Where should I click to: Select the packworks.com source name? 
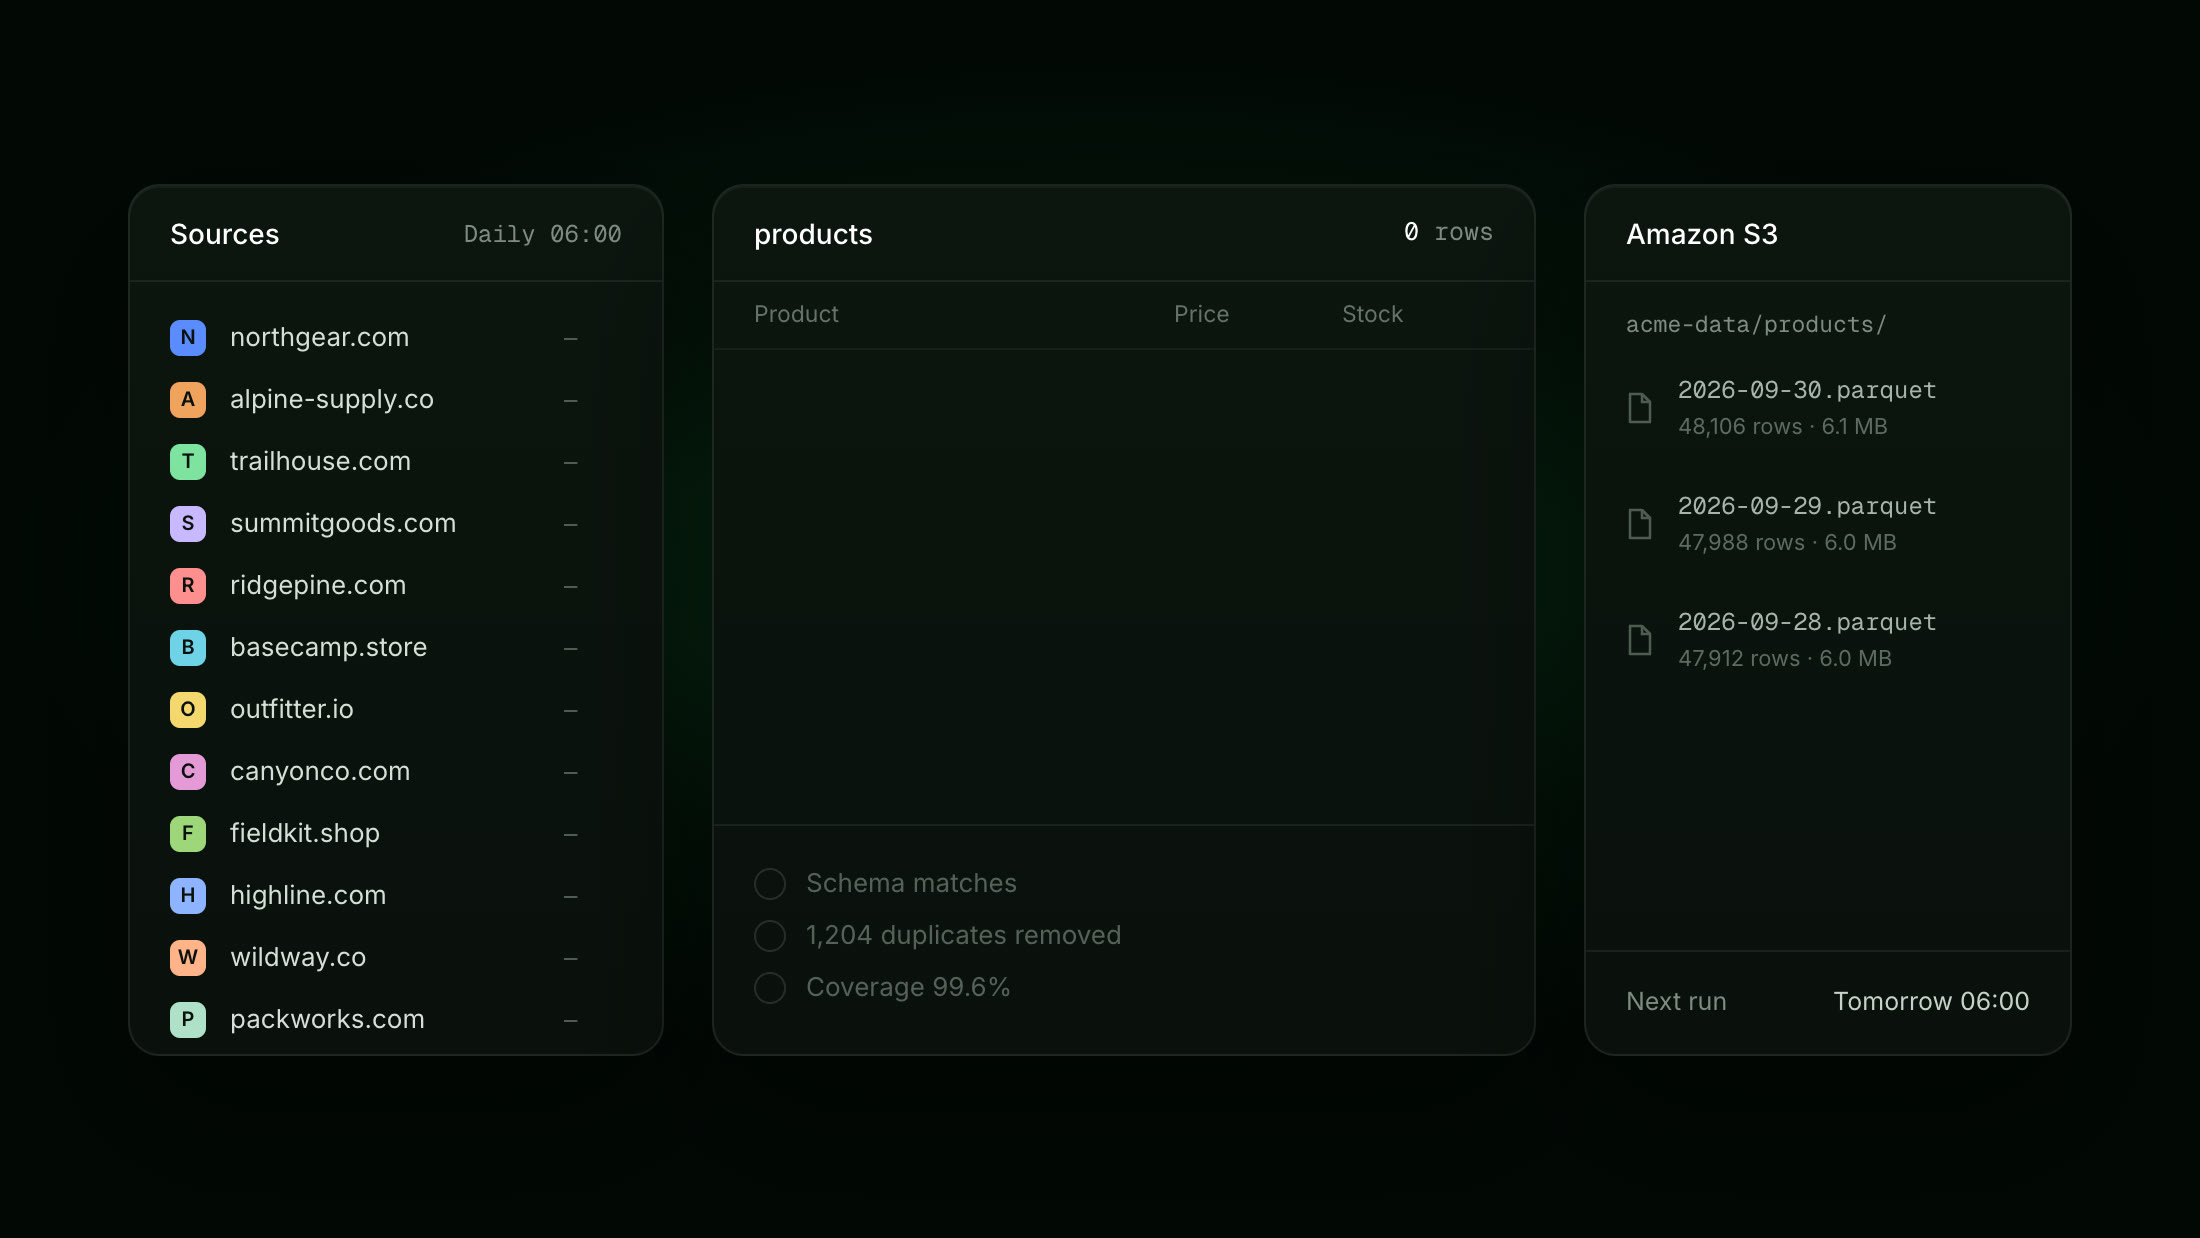point(327,1020)
